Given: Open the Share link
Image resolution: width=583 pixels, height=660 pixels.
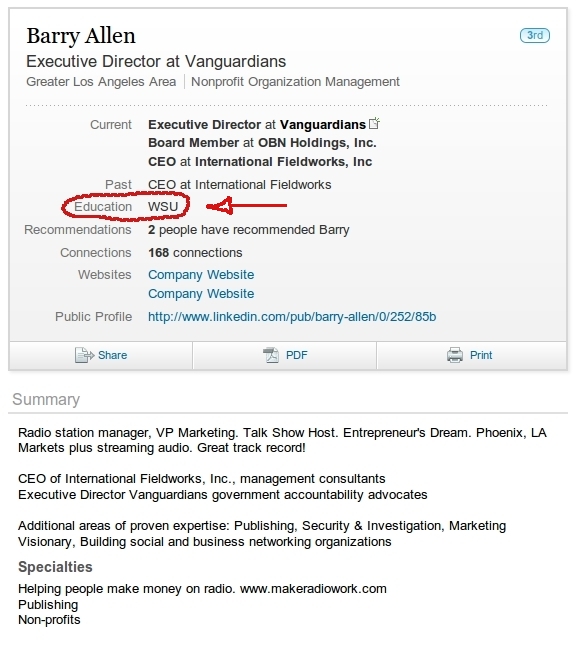Looking at the screenshot, I should point(112,355).
